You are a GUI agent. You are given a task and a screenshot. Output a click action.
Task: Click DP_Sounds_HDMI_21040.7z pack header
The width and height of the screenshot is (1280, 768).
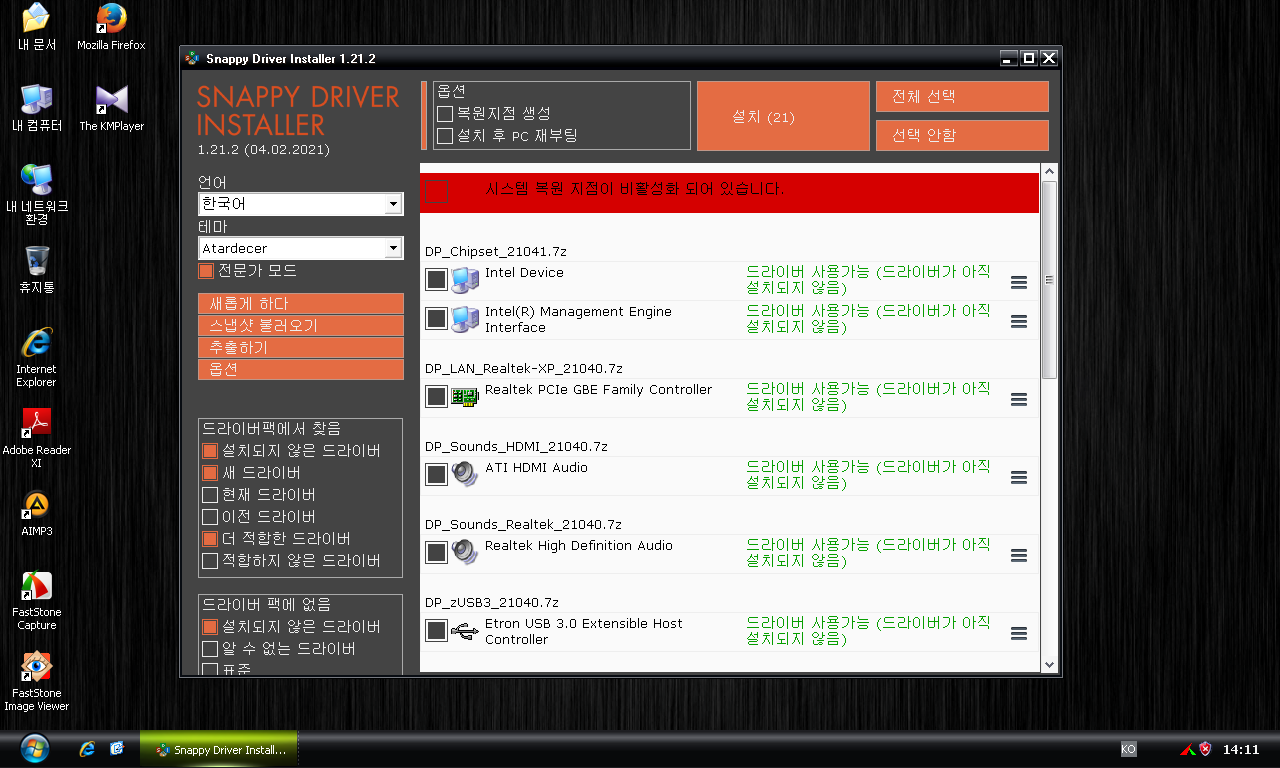coord(516,447)
